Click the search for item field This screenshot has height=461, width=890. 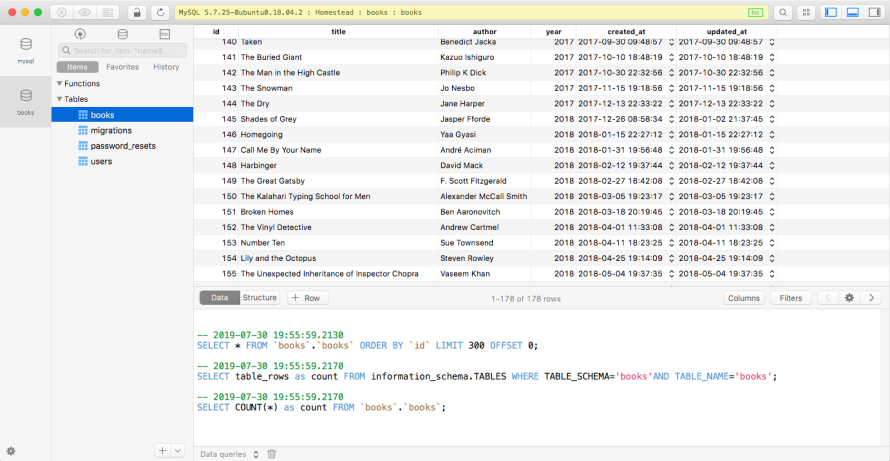coord(122,51)
